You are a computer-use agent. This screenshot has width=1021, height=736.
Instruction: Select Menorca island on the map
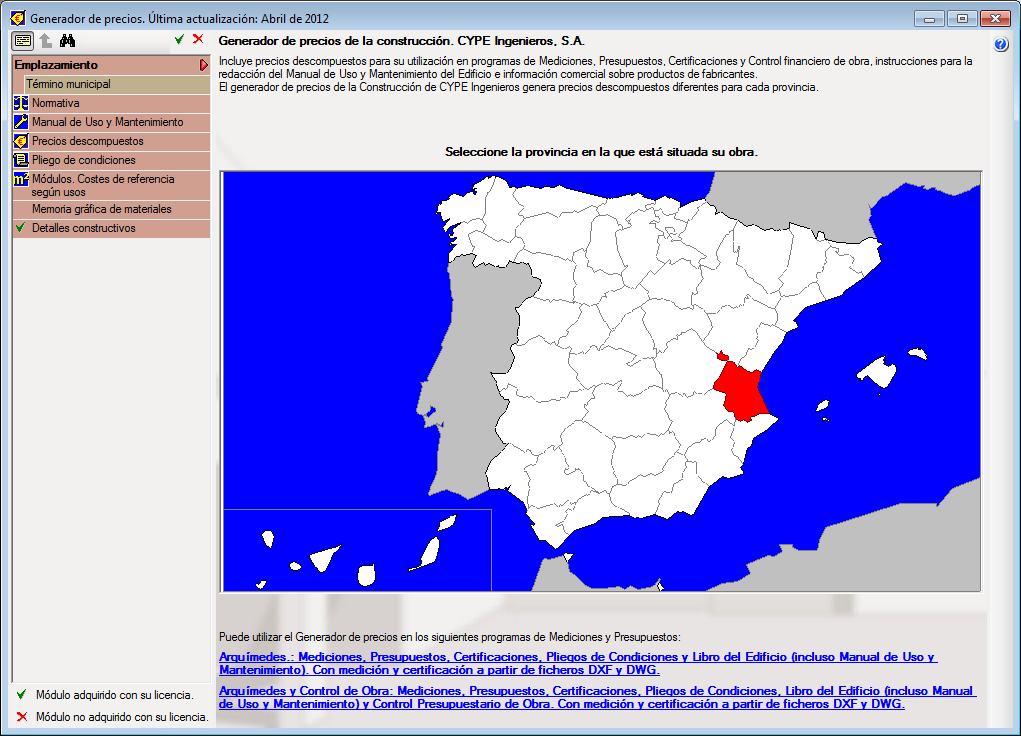coord(917,354)
